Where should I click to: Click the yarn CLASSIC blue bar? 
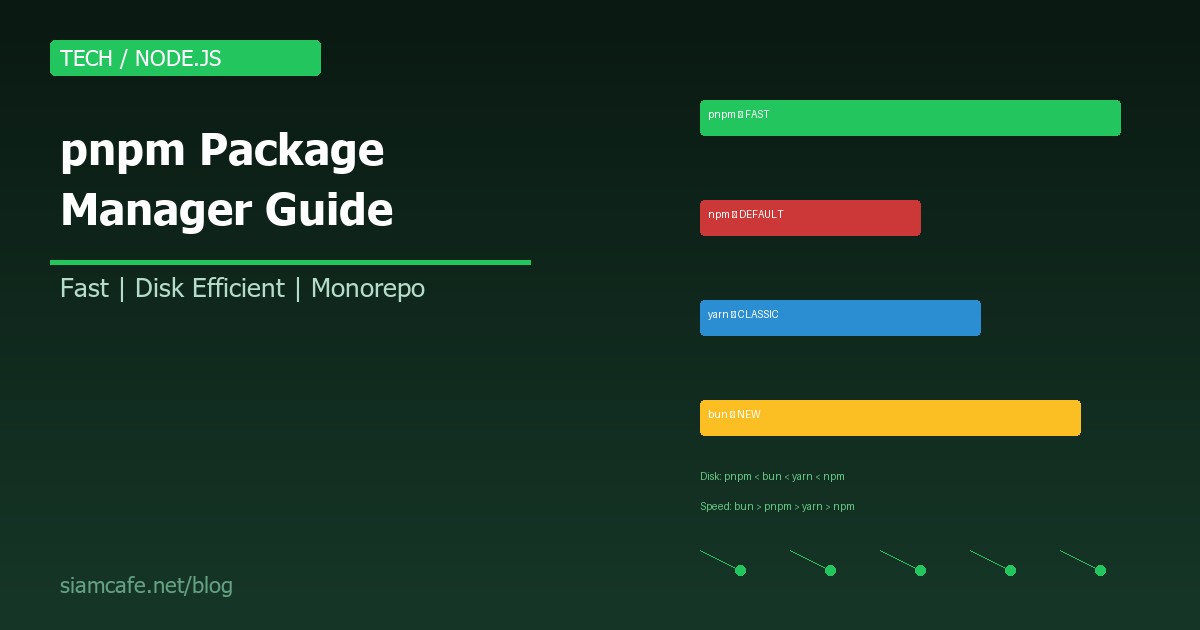[840, 318]
